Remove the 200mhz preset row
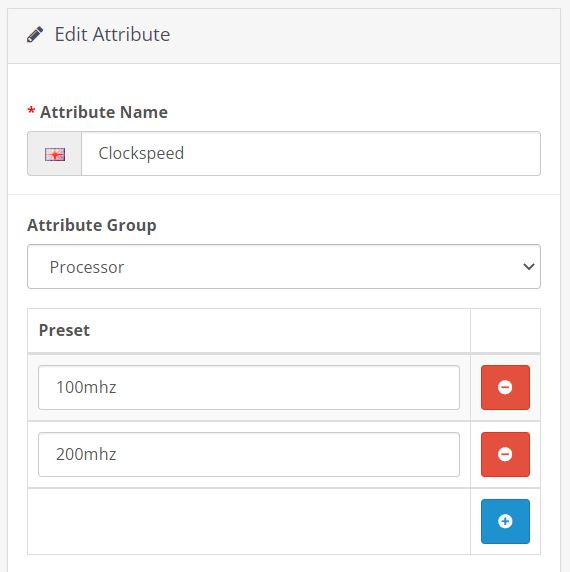This screenshot has width=570, height=572. tap(505, 454)
